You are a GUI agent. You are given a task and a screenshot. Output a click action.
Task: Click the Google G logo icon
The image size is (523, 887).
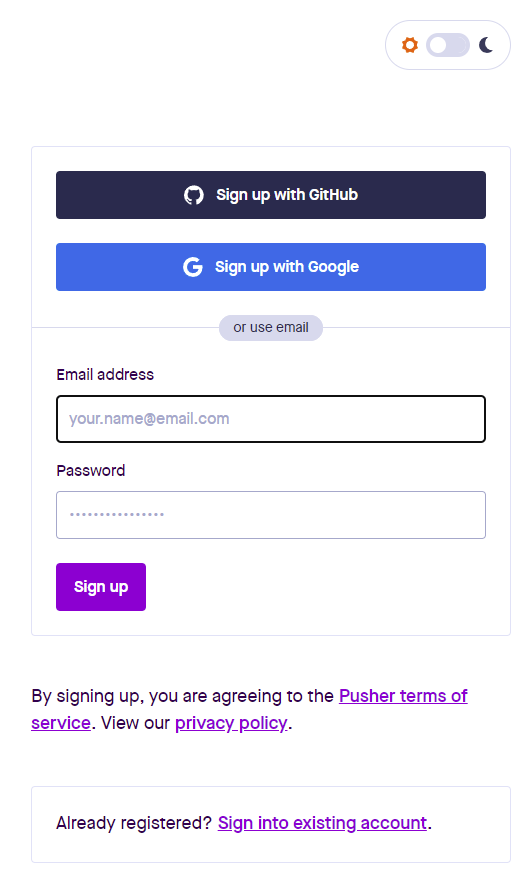193,267
